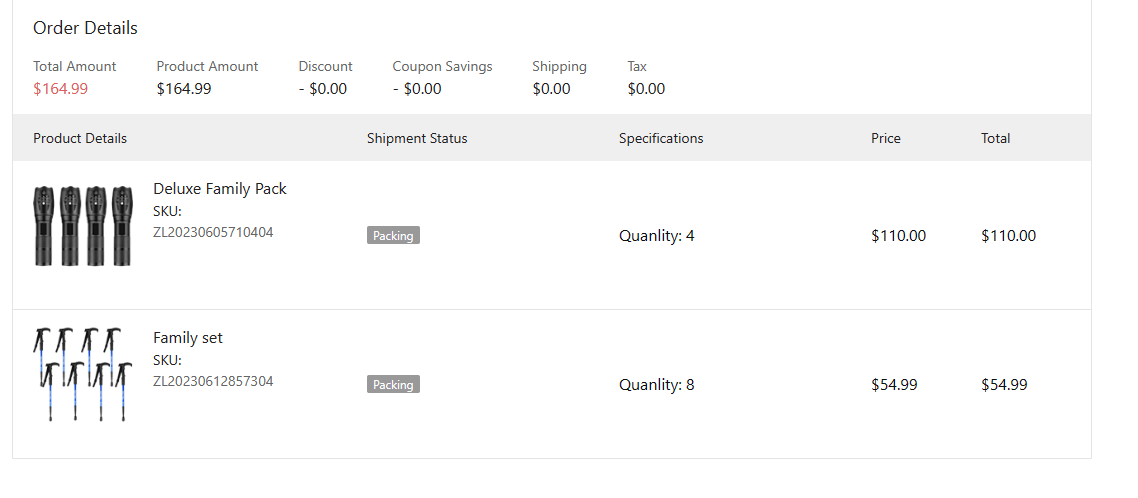
Task: Click the Total Amount value $164.99
Action: (60, 89)
